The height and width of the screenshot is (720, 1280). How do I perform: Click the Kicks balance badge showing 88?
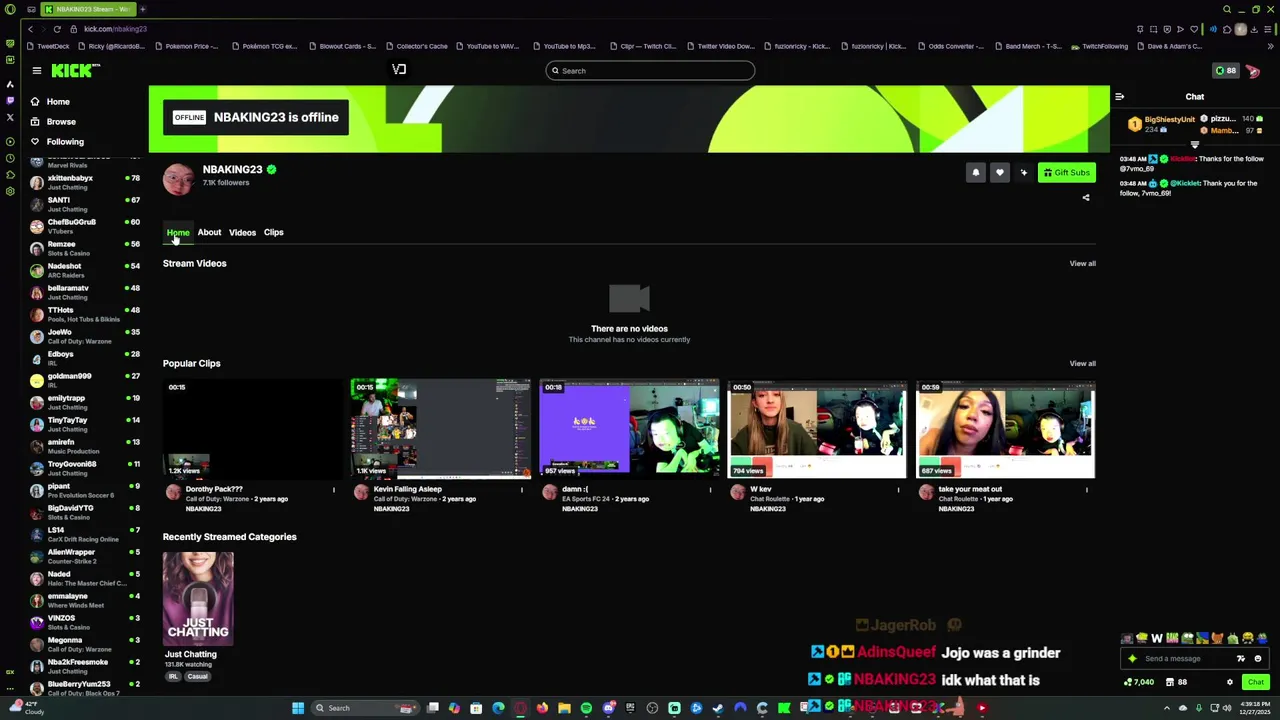point(1225,70)
